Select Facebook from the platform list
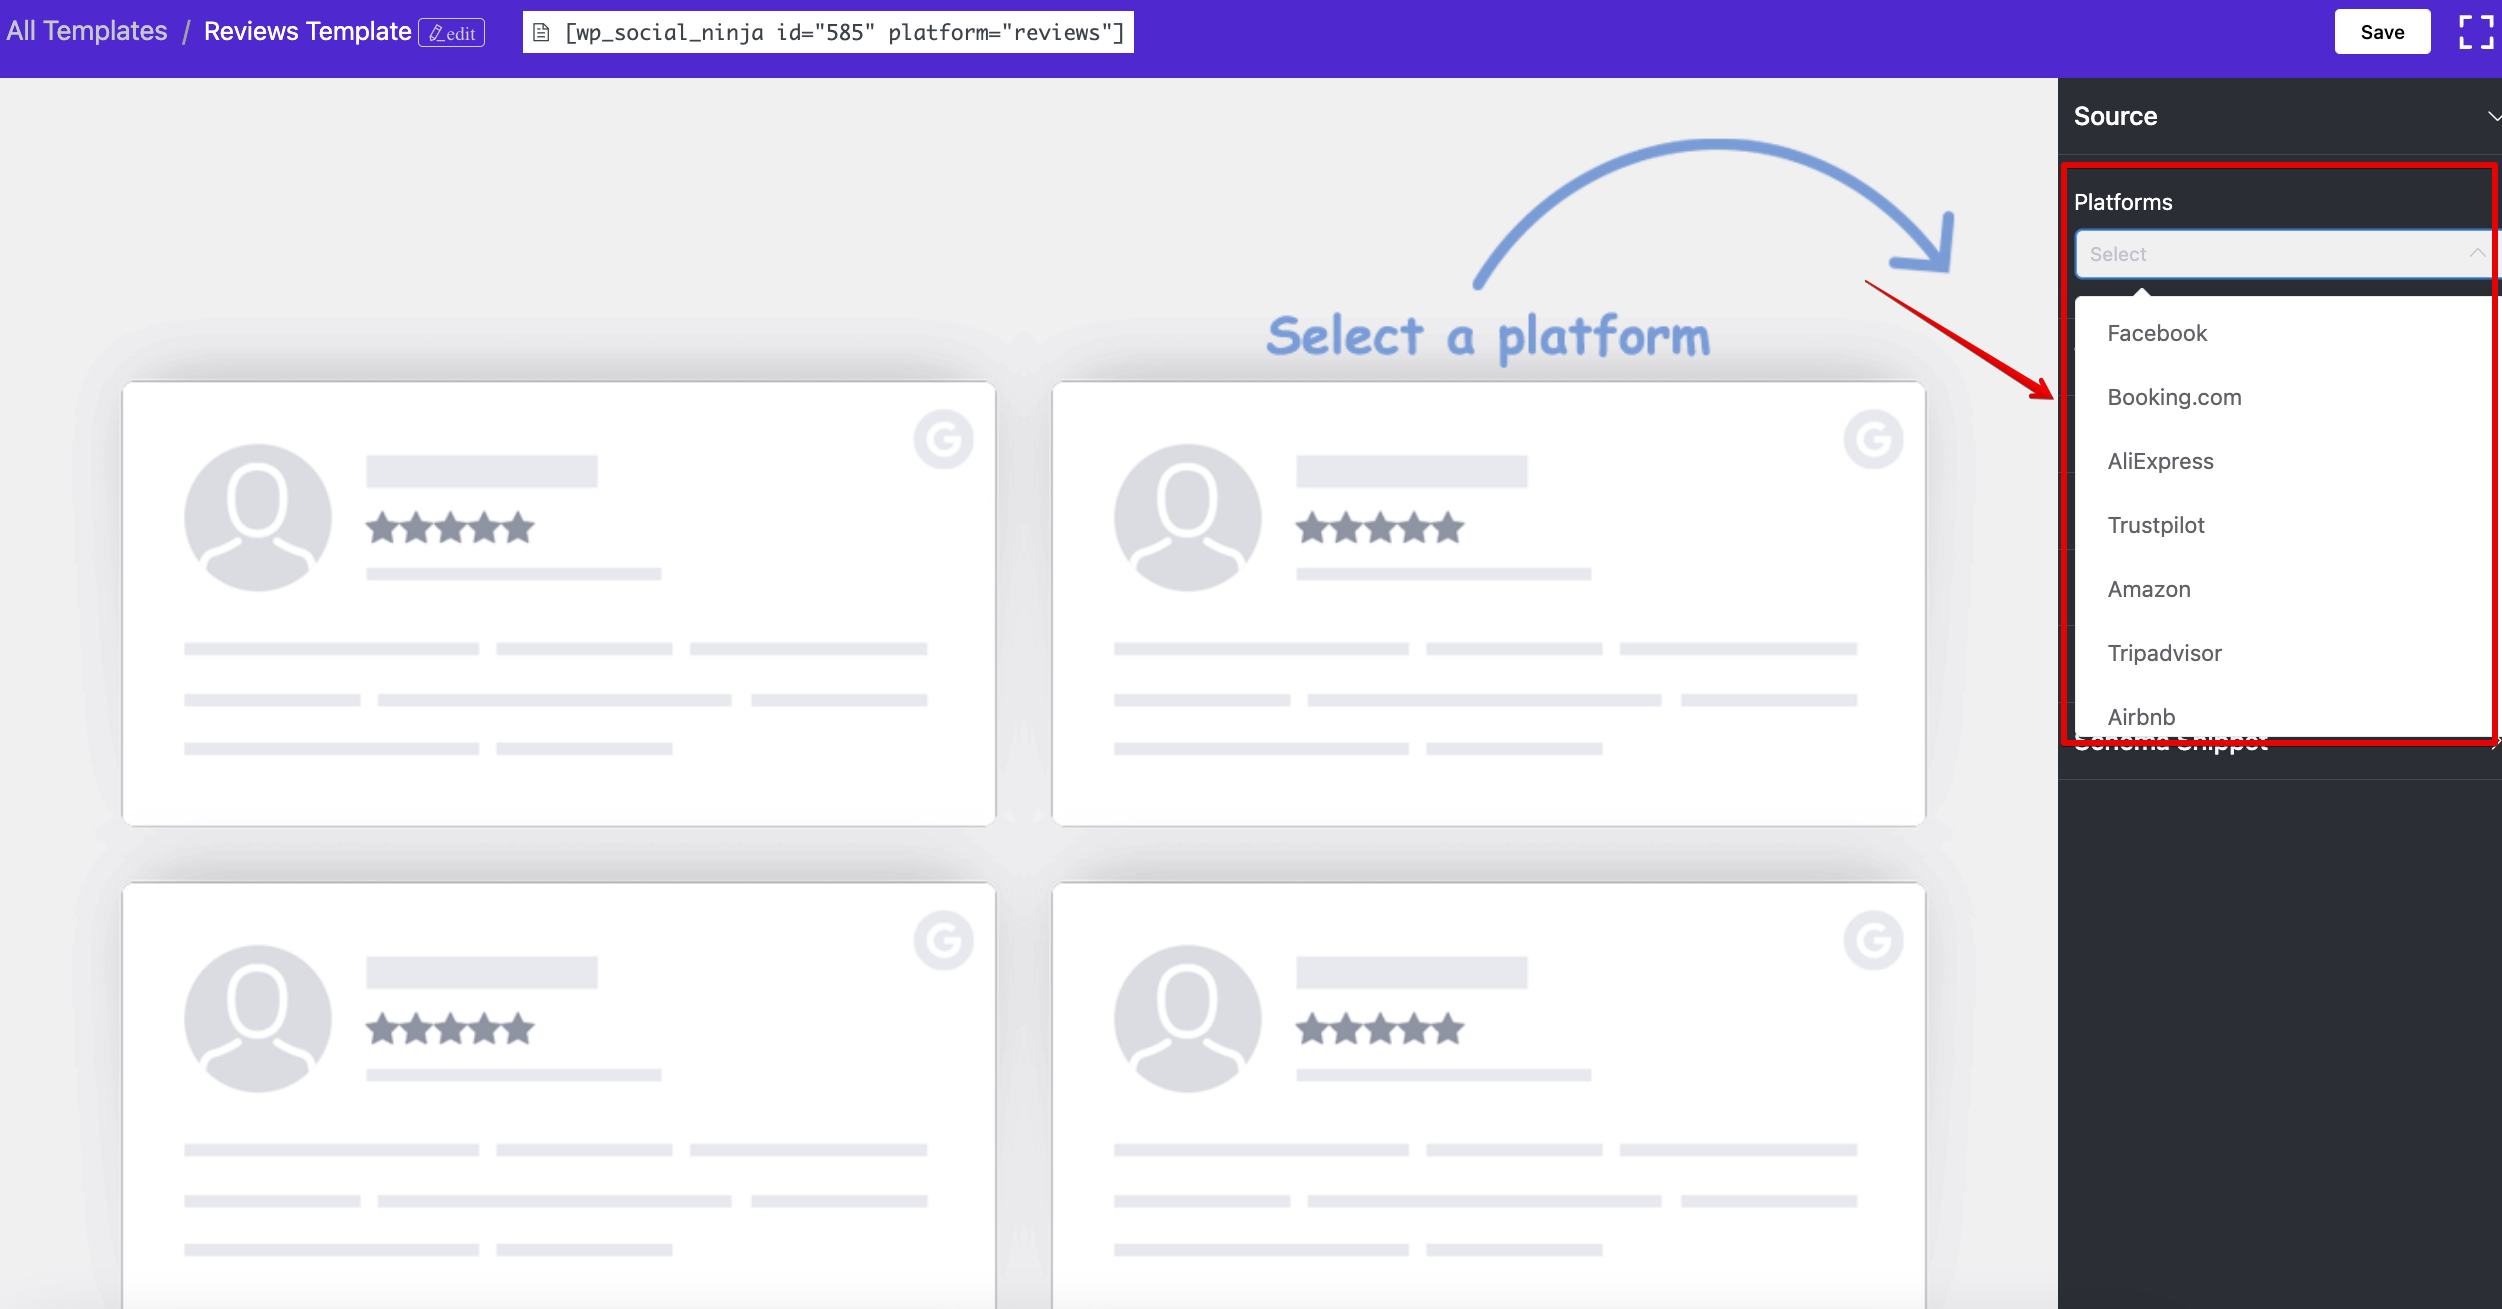 (x=2155, y=333)
